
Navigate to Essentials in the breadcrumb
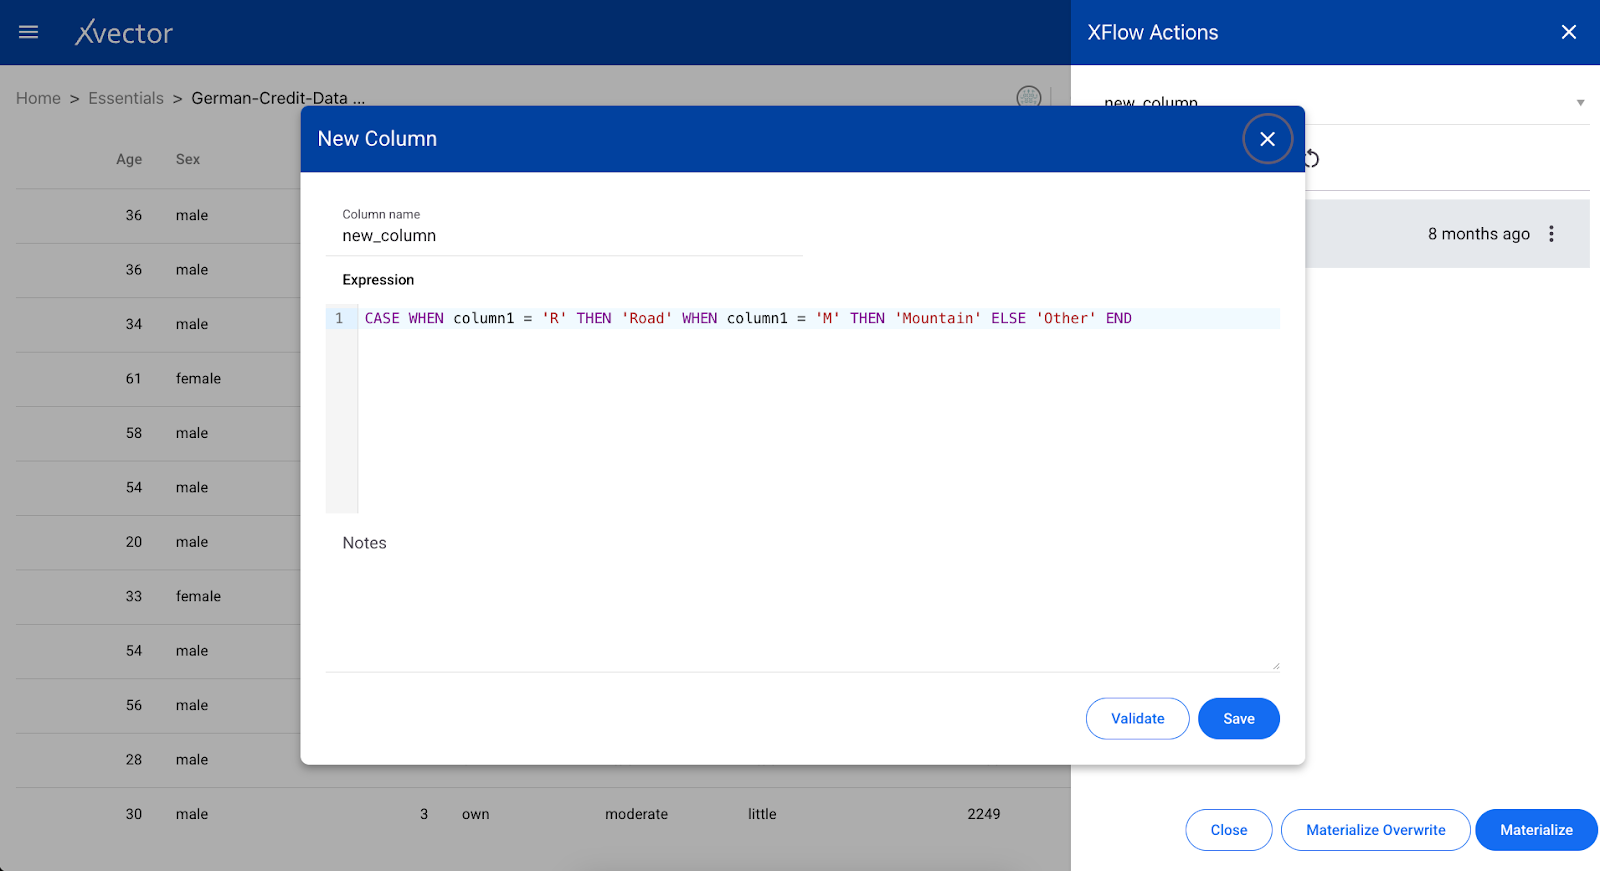click(x=126, y=98)
